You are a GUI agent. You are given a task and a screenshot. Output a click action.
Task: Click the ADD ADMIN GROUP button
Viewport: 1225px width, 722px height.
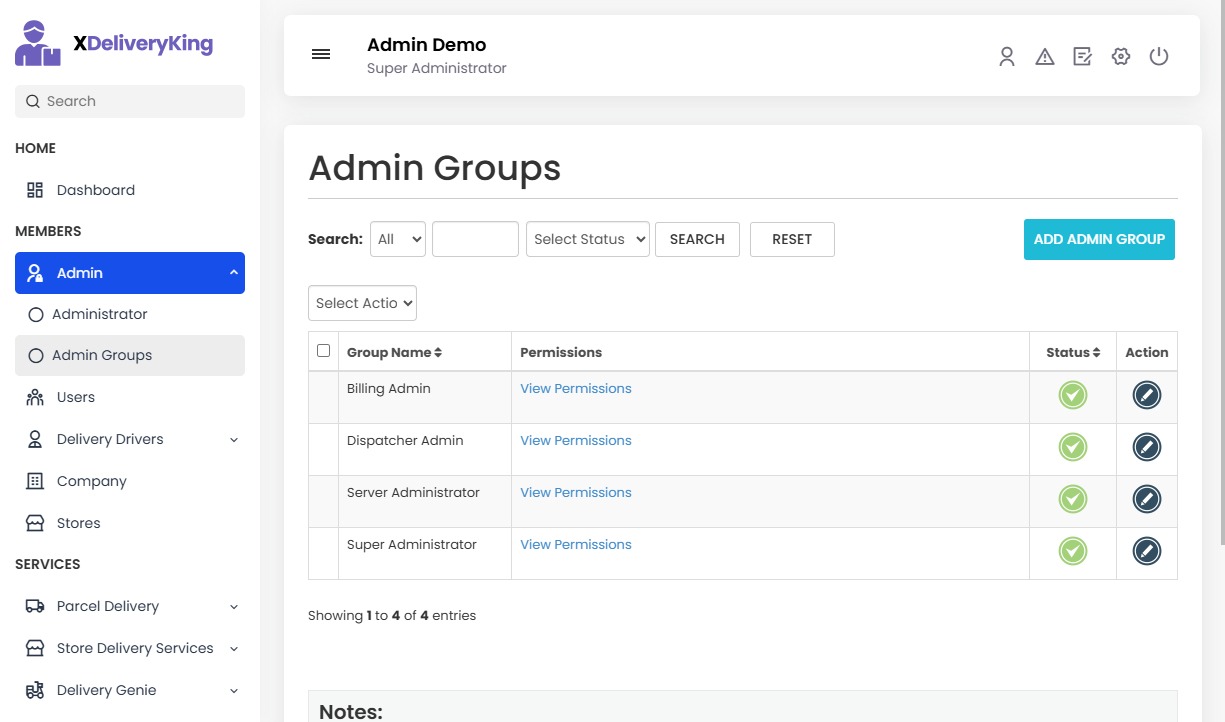tap(1098, 239)
